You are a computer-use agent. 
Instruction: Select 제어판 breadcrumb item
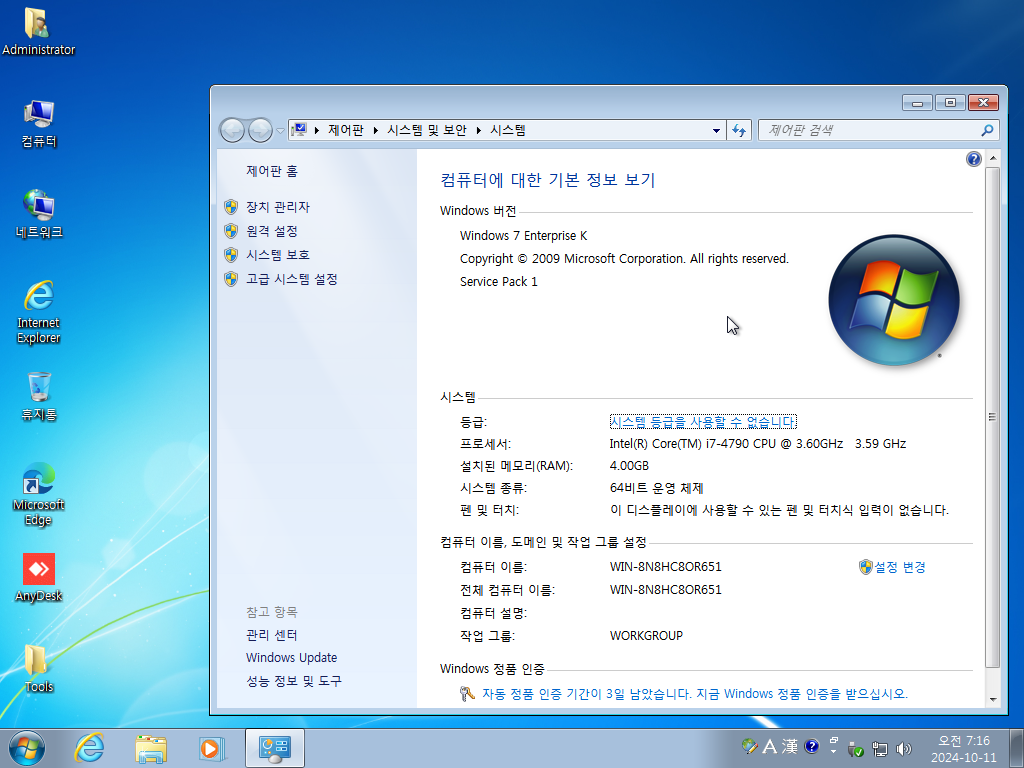coord(345,131)
